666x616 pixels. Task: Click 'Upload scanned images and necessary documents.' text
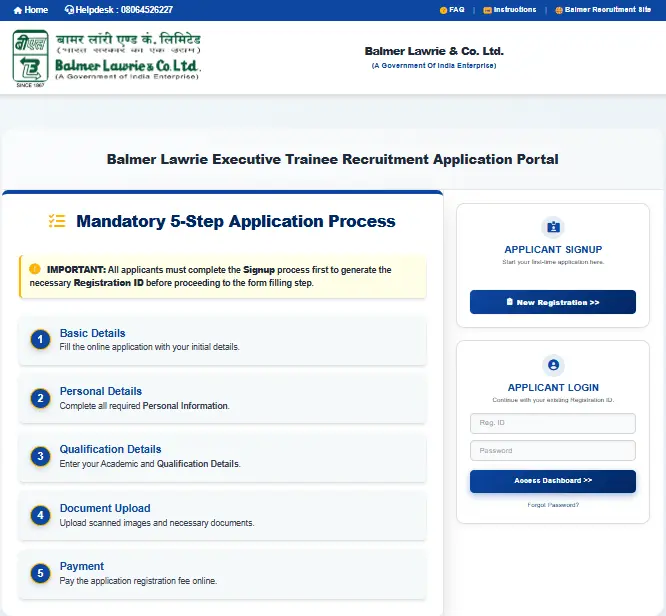157,523
